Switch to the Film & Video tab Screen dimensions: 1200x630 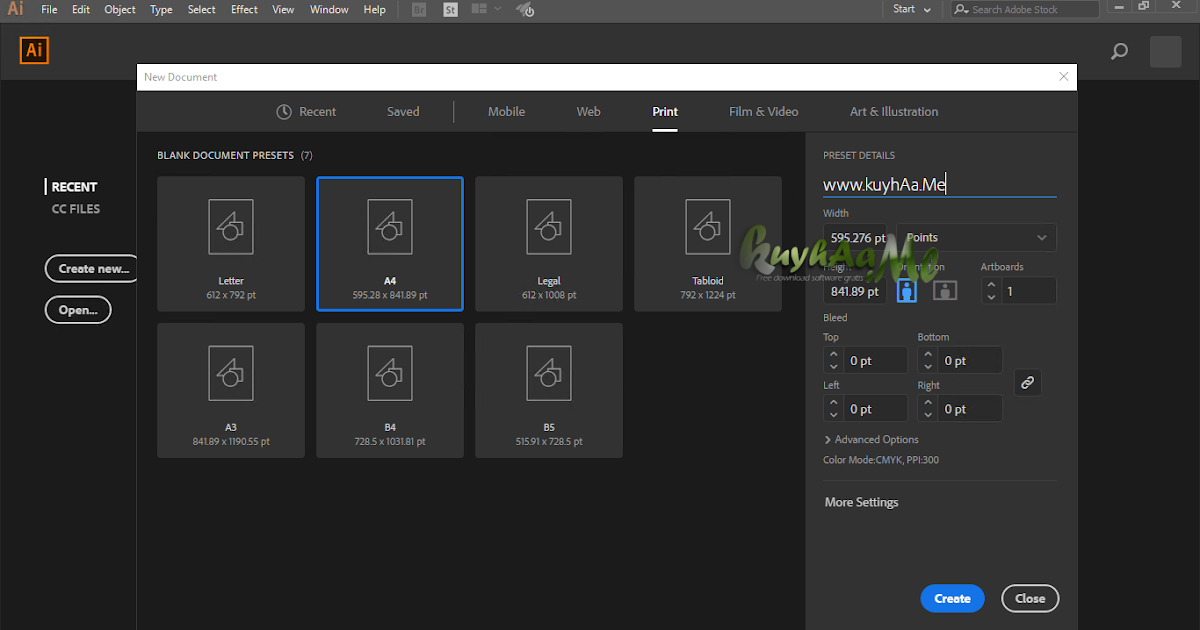click(764, 112)
